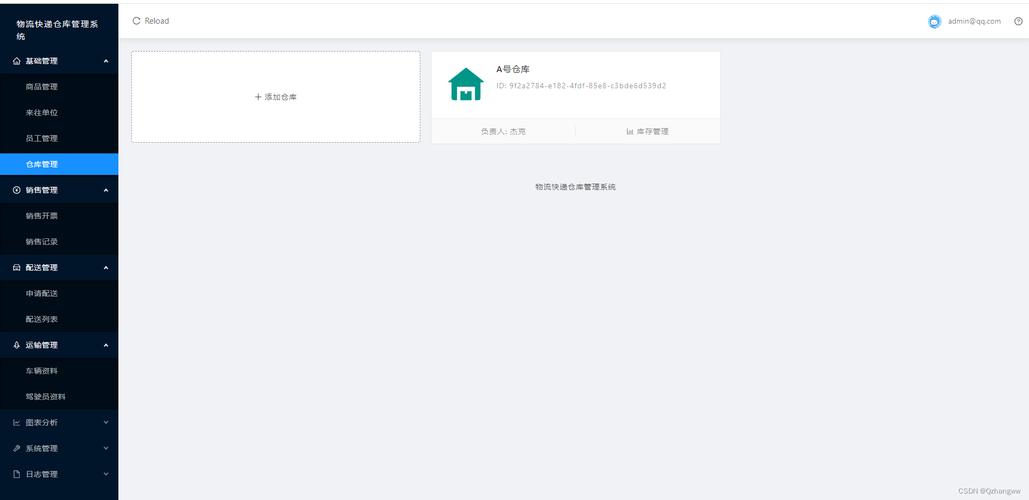Collapse the 基础管理 section chevron
Viewport: 1029px width, 500px height.
[x=106, y=61]
